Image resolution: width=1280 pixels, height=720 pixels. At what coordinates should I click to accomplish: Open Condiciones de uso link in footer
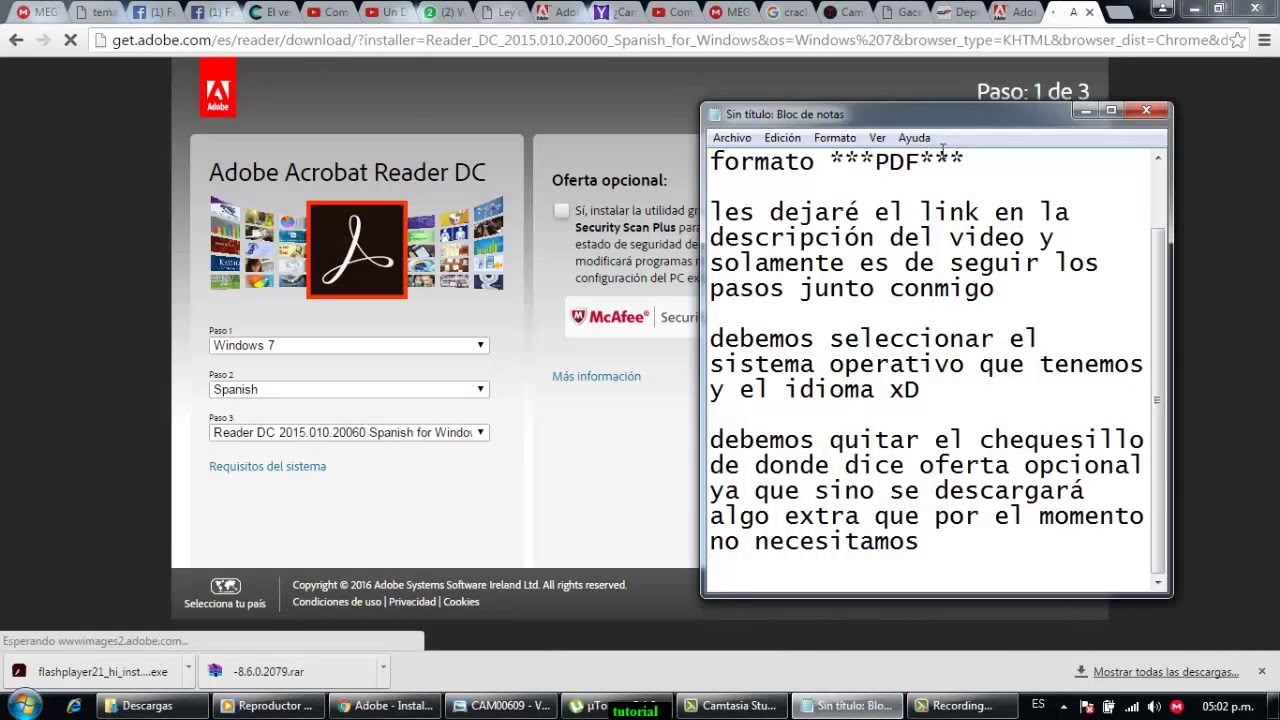click(x=337, y=602)
